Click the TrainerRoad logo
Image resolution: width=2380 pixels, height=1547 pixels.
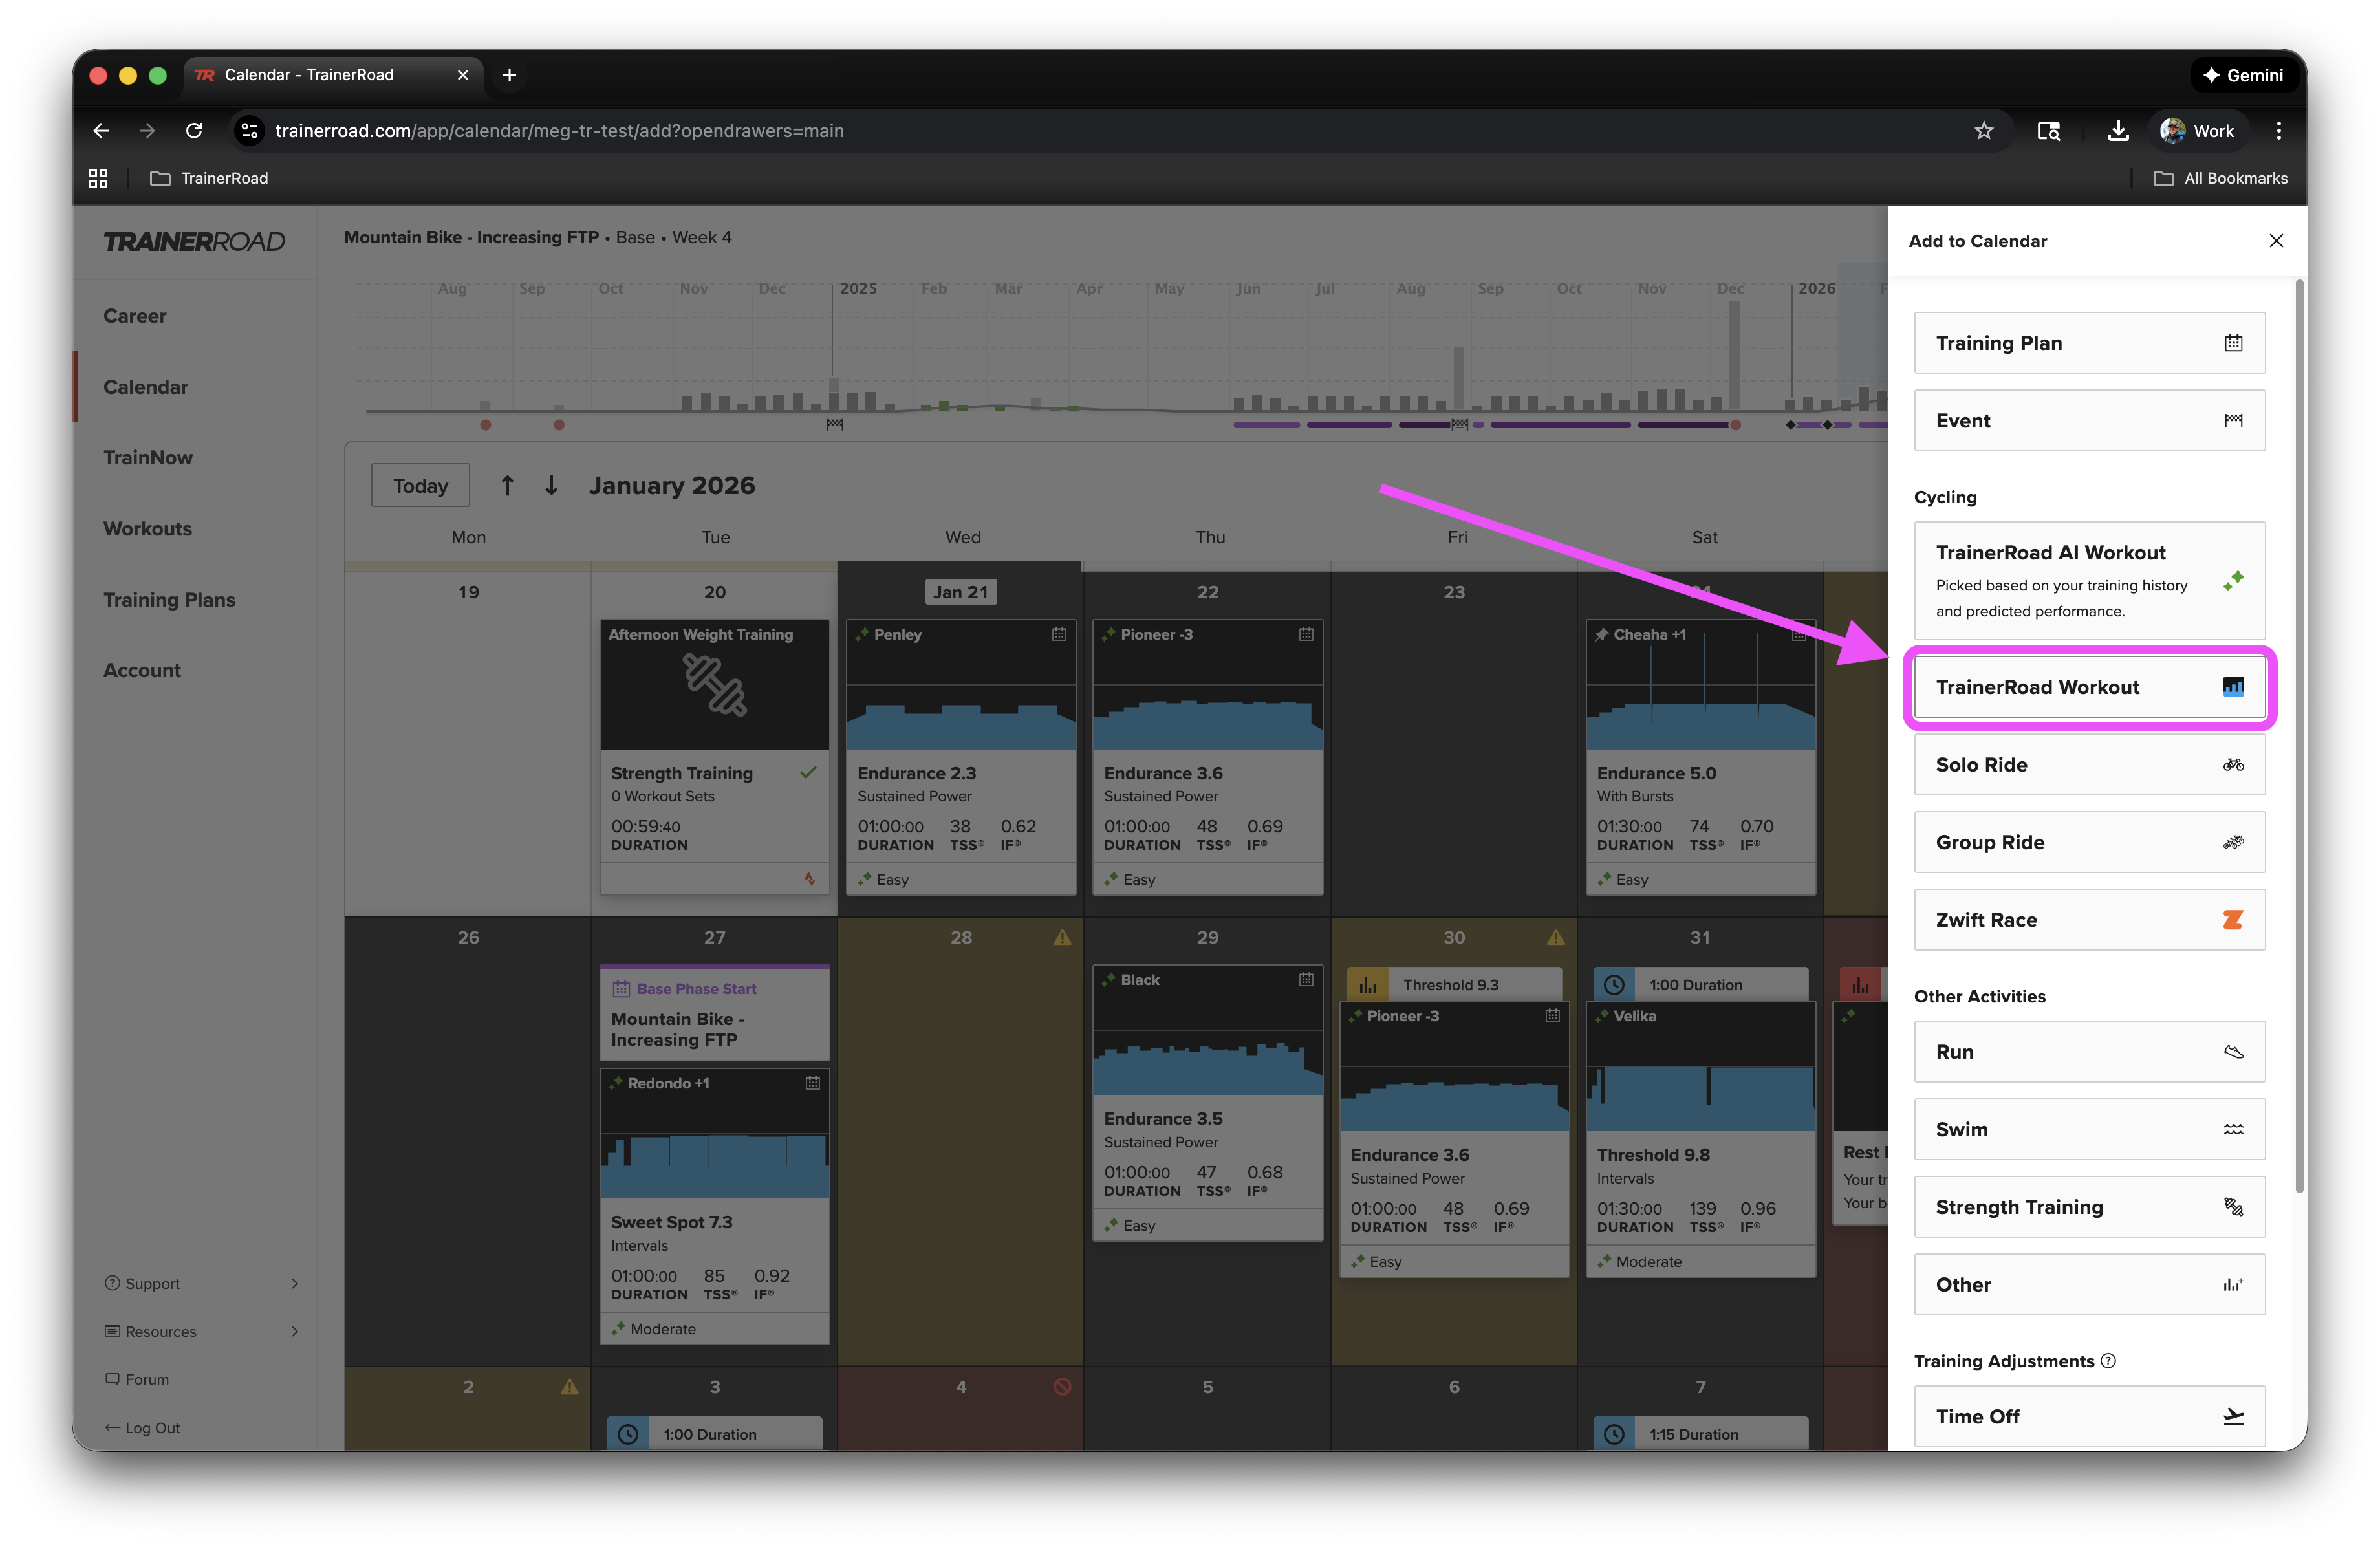pos(194,242)
